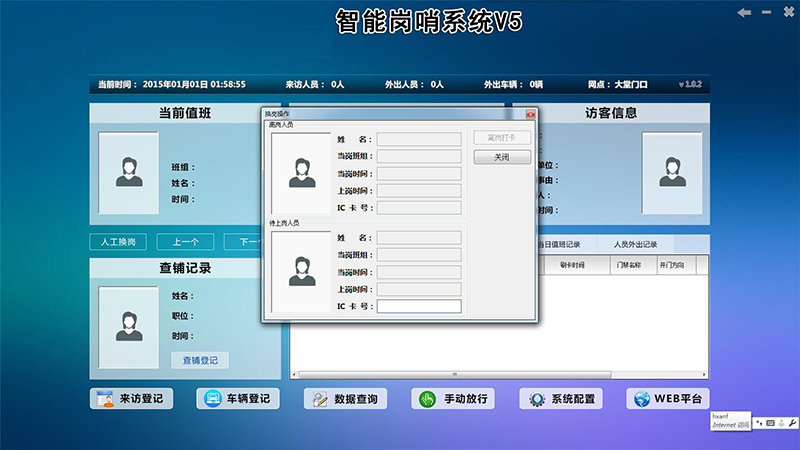
Task: Open the 数据查询 data query icon
Action: [318, 399]
